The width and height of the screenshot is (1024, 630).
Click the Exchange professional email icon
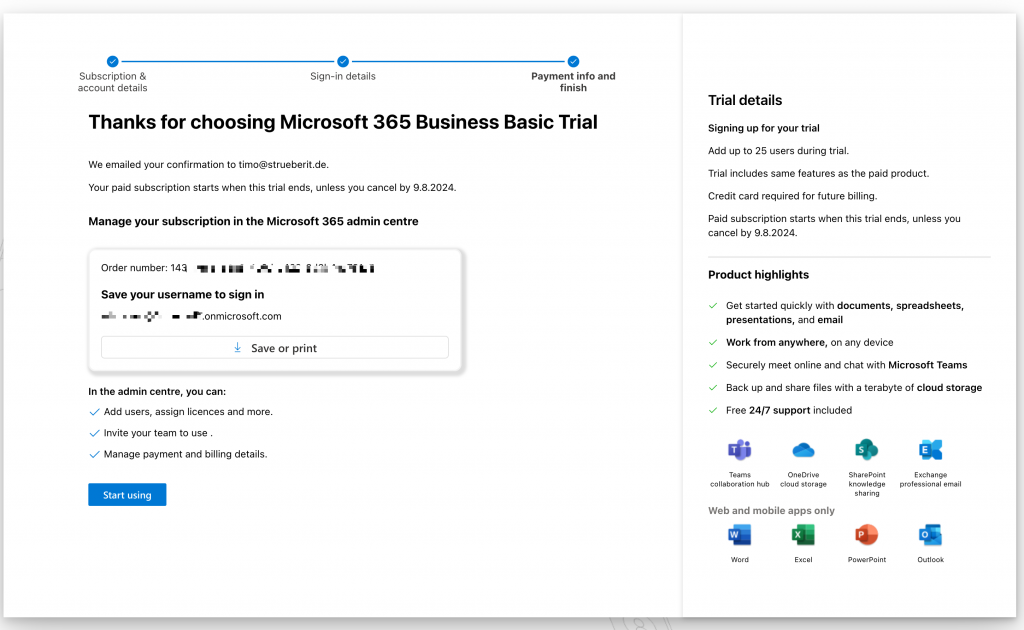930,450
